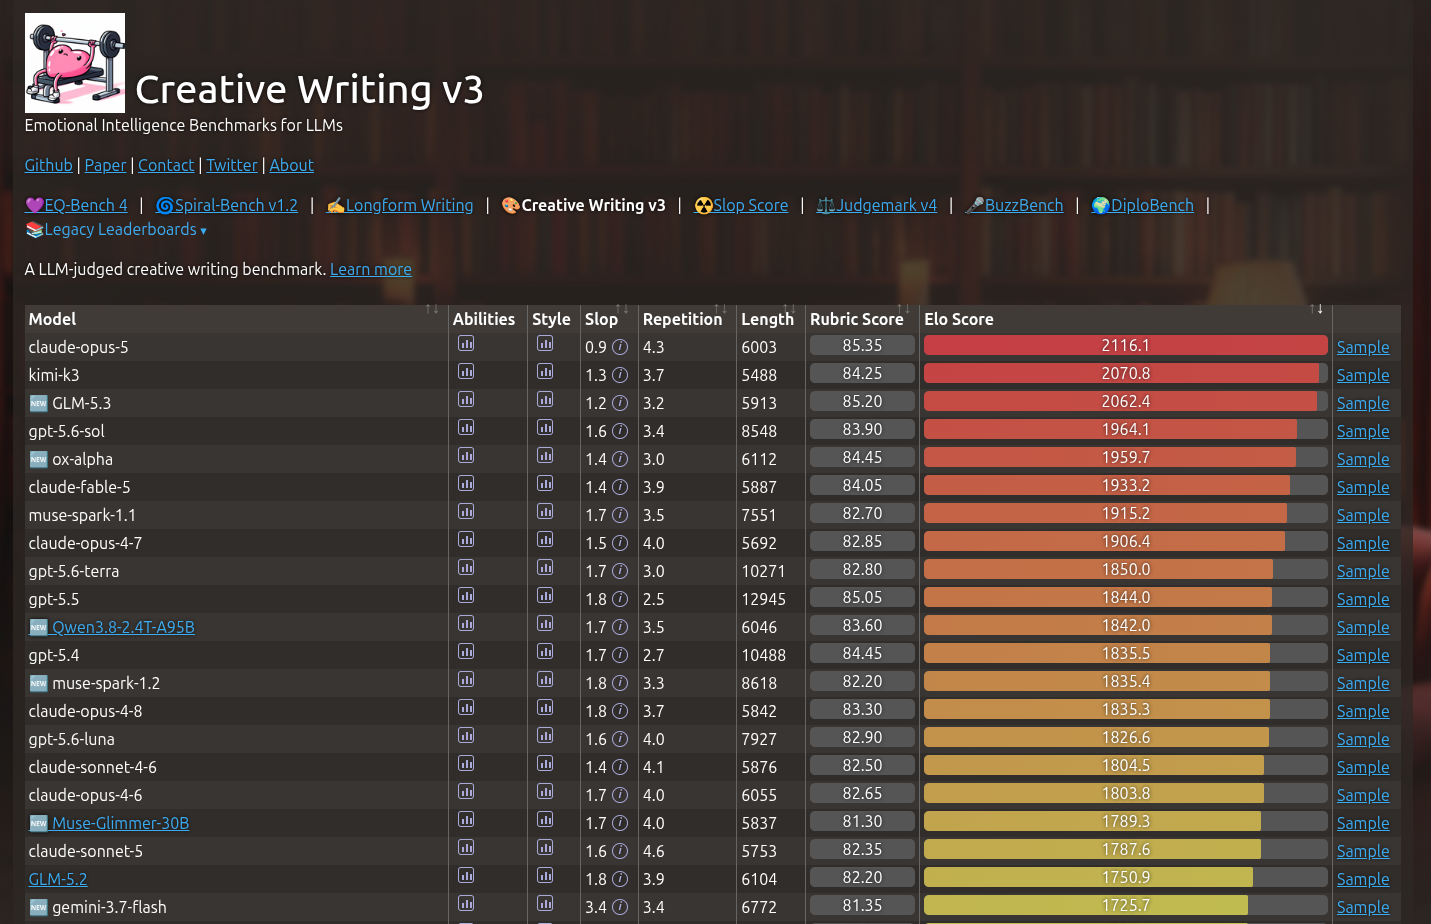Viewport: 1431px width, 924px height.
Task: Switch to the Slop Score leaderboard
Action: click(741, 205)
